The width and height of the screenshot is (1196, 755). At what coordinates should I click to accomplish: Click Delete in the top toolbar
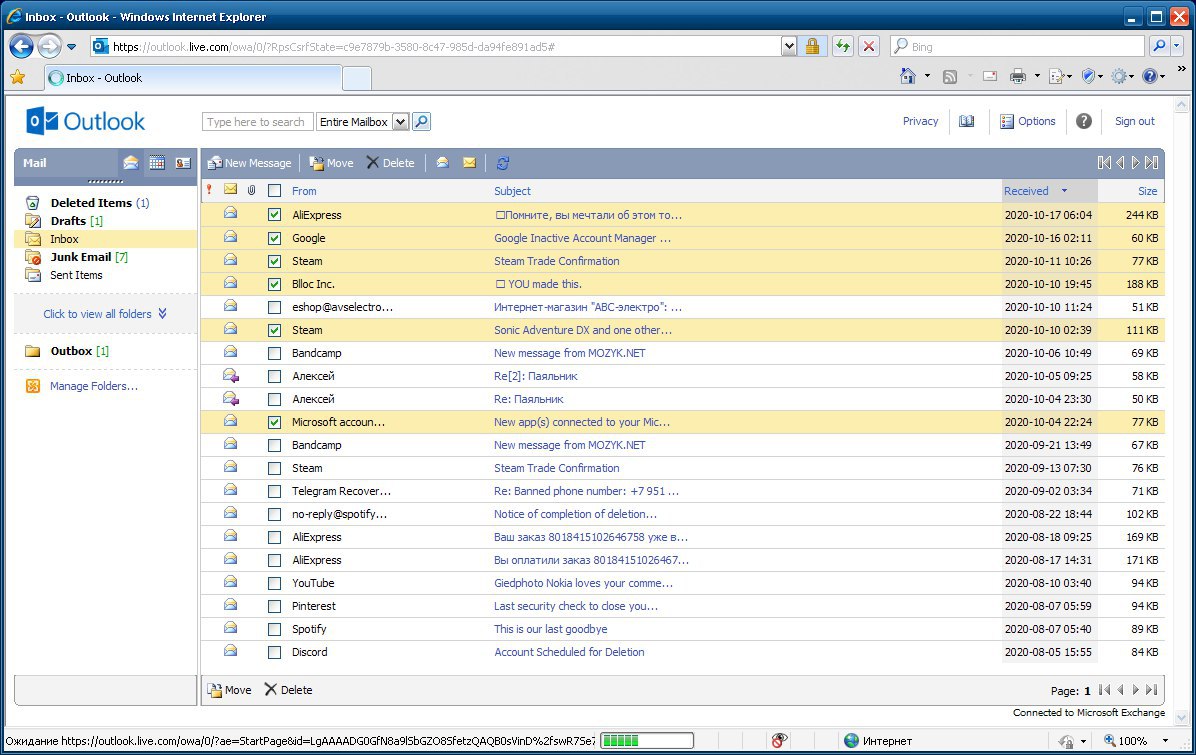click(391, 162)
